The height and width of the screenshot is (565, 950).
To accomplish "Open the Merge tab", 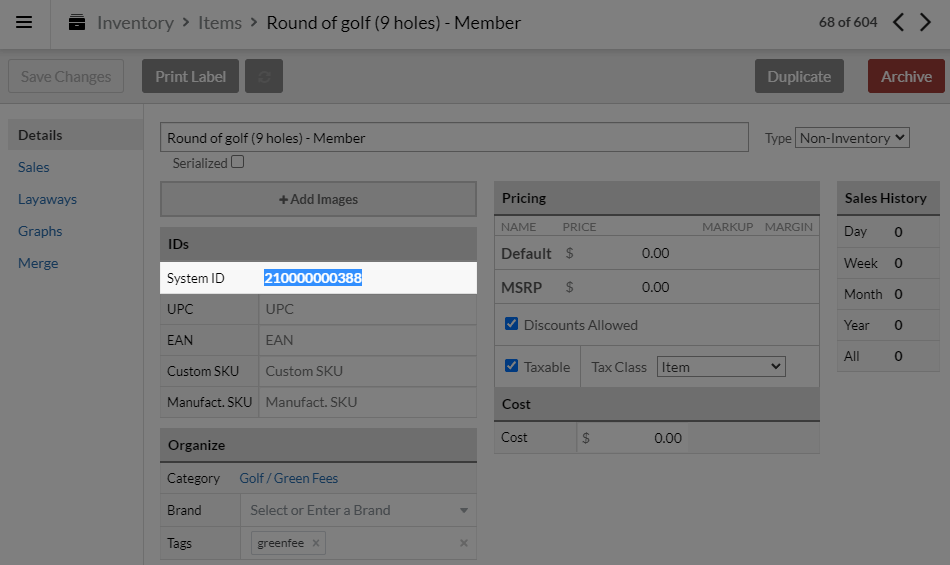I will click(x=38, y=263).
